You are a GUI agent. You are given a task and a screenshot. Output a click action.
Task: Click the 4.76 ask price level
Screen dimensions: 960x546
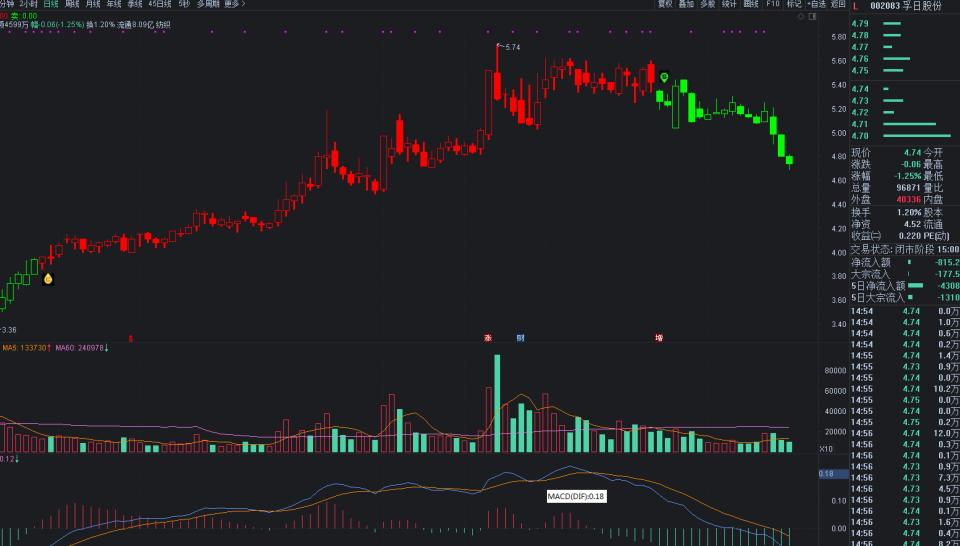[x=860, y=59]
